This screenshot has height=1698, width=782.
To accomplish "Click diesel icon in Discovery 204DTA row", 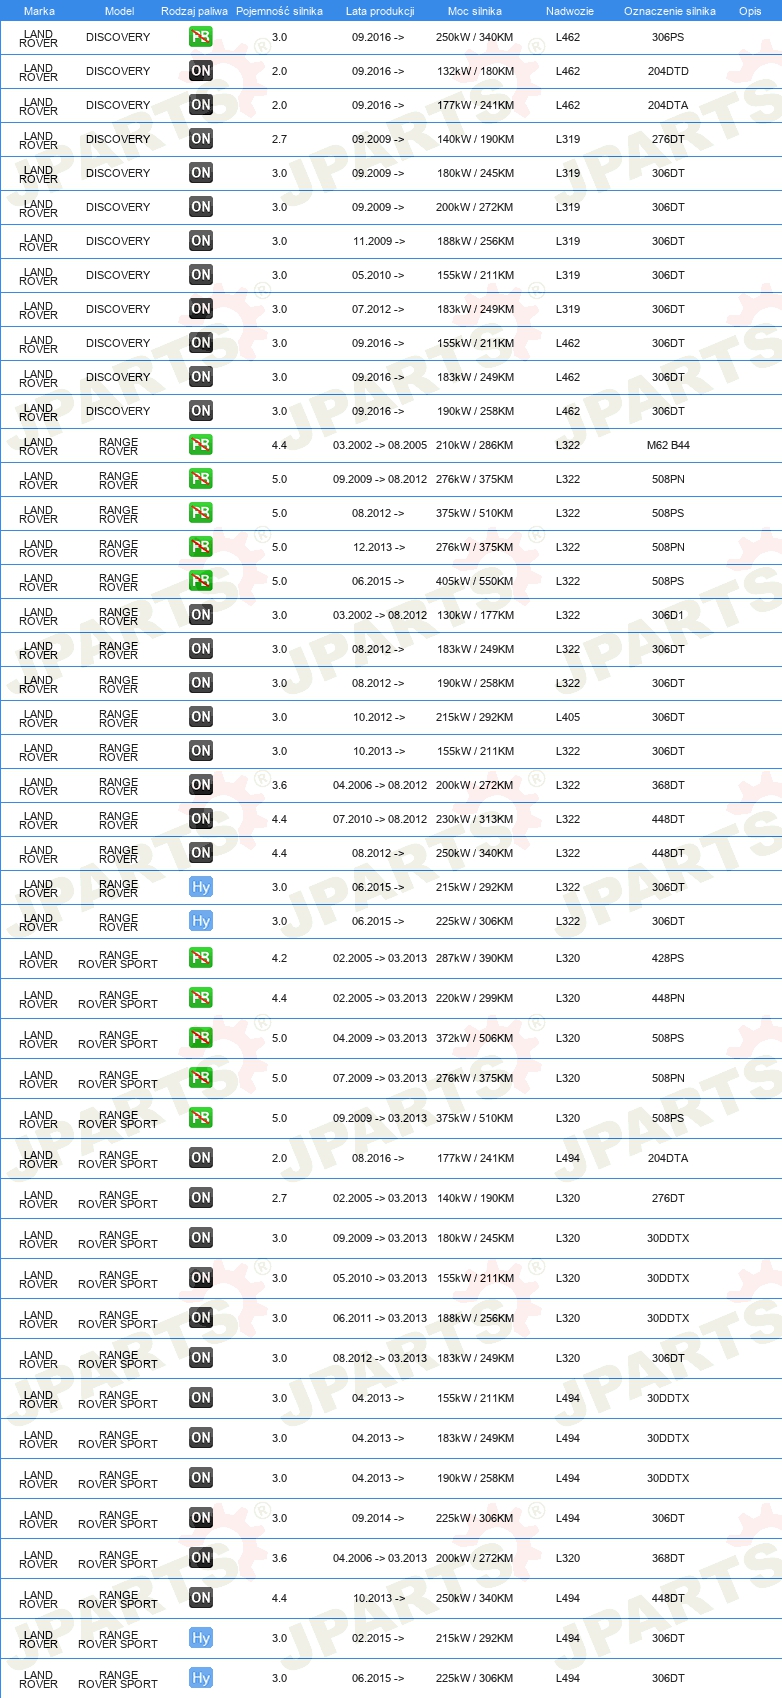I will coord(201,105).
